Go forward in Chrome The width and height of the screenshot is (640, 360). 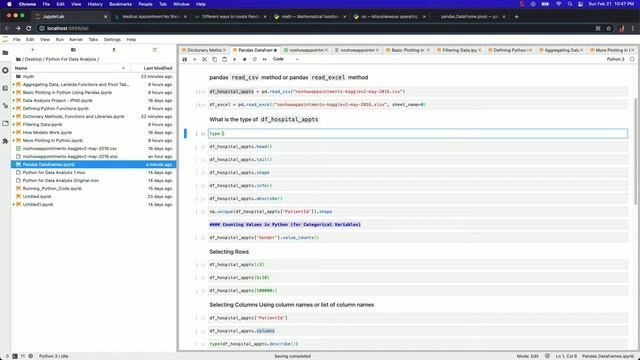[x=18, y=28]
